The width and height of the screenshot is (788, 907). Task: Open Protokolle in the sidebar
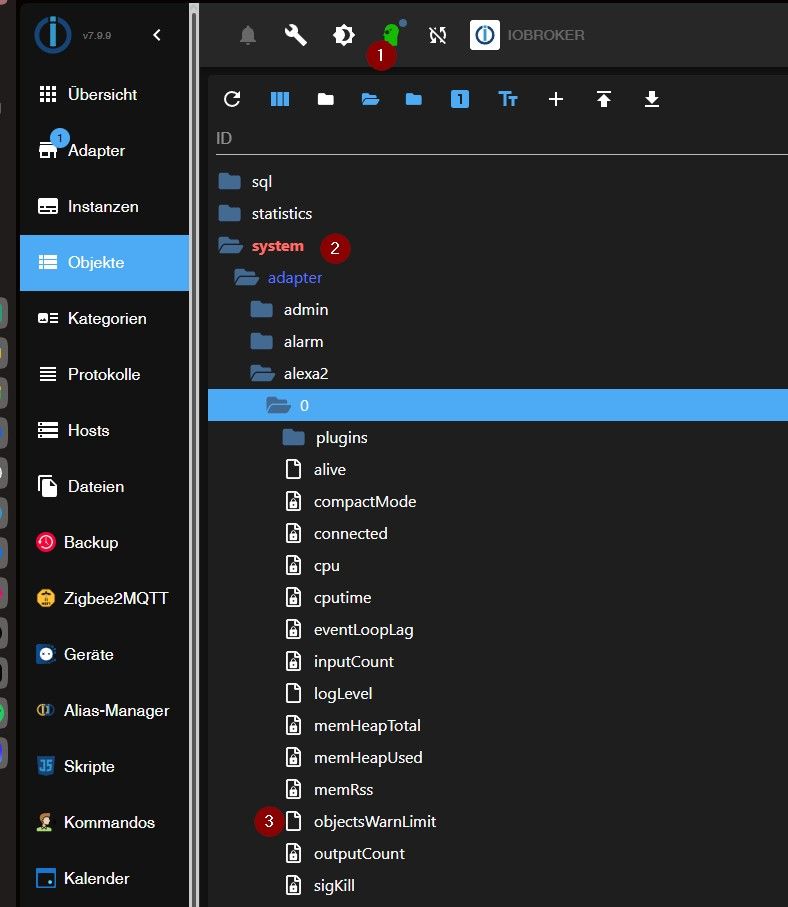pyautogui.click(x=104, y=374)
